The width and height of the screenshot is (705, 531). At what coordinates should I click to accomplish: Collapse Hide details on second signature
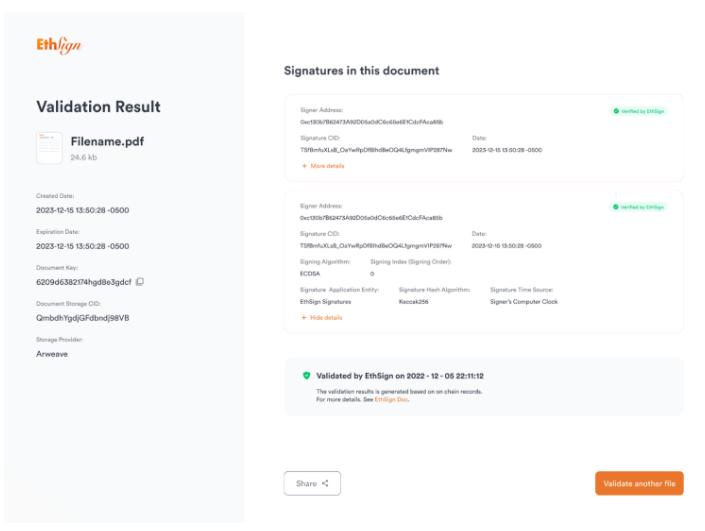point(321,317)
